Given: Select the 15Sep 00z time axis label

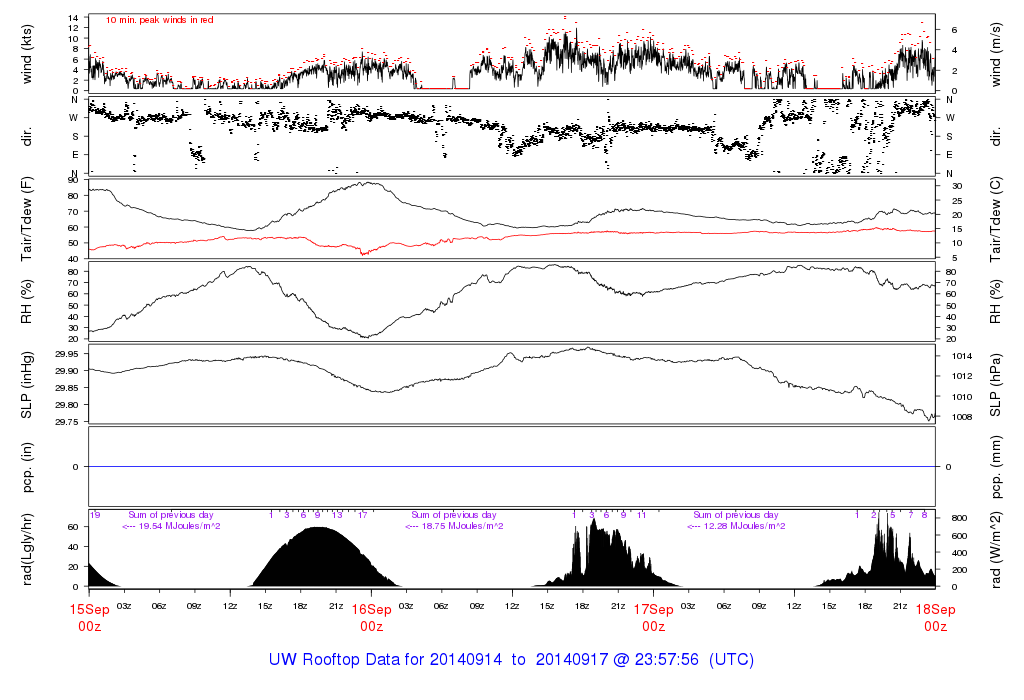Looking at the screenshot, I should [x=88, y=617].
